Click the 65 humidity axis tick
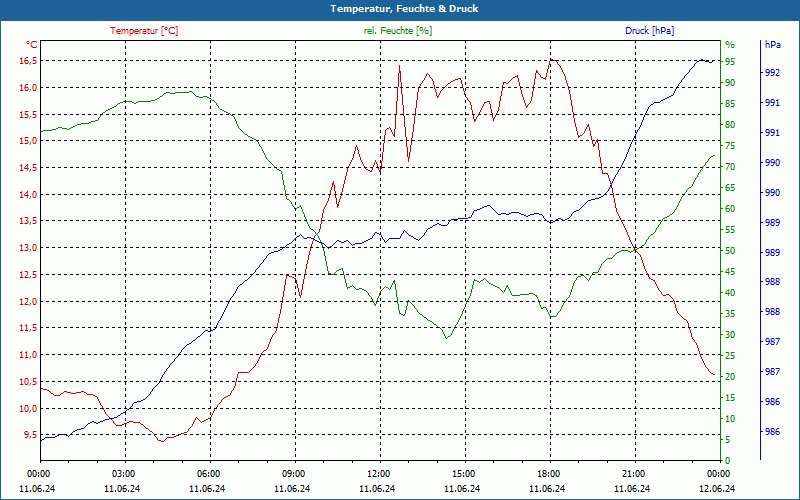The height and width of the screenshot is (500, 800). point(730,188)
